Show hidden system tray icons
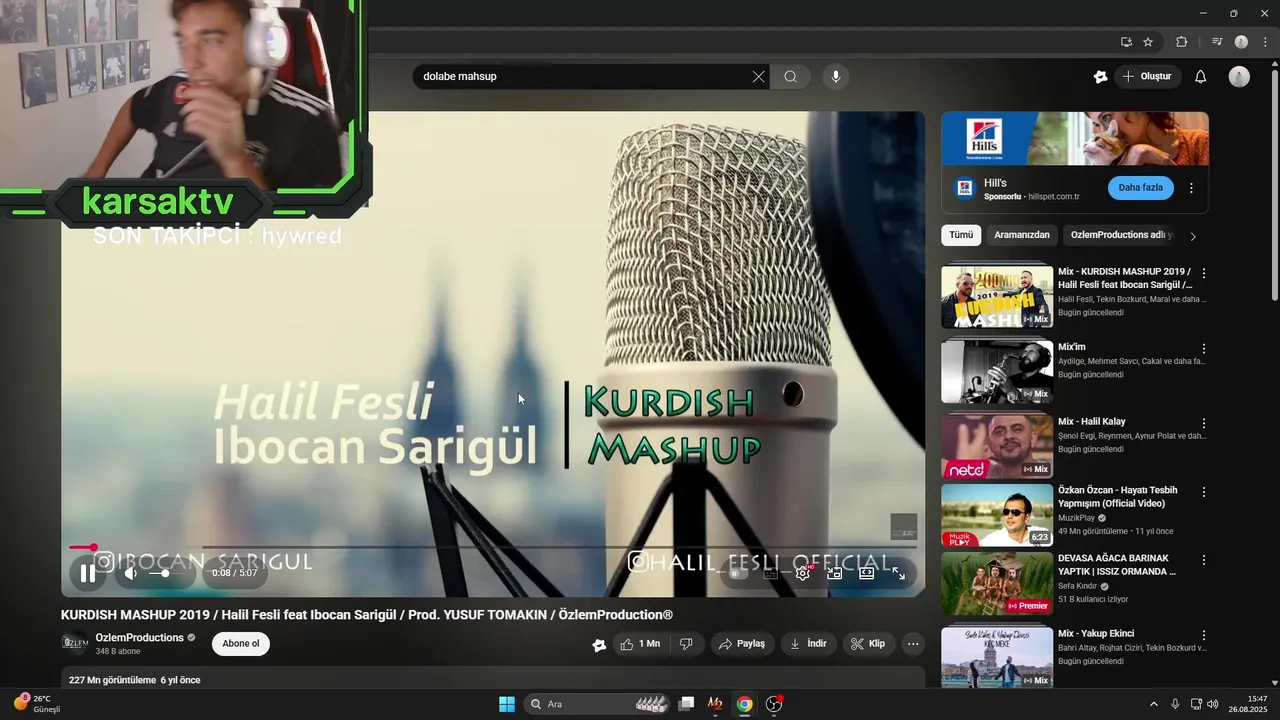 click(1153, 704)
